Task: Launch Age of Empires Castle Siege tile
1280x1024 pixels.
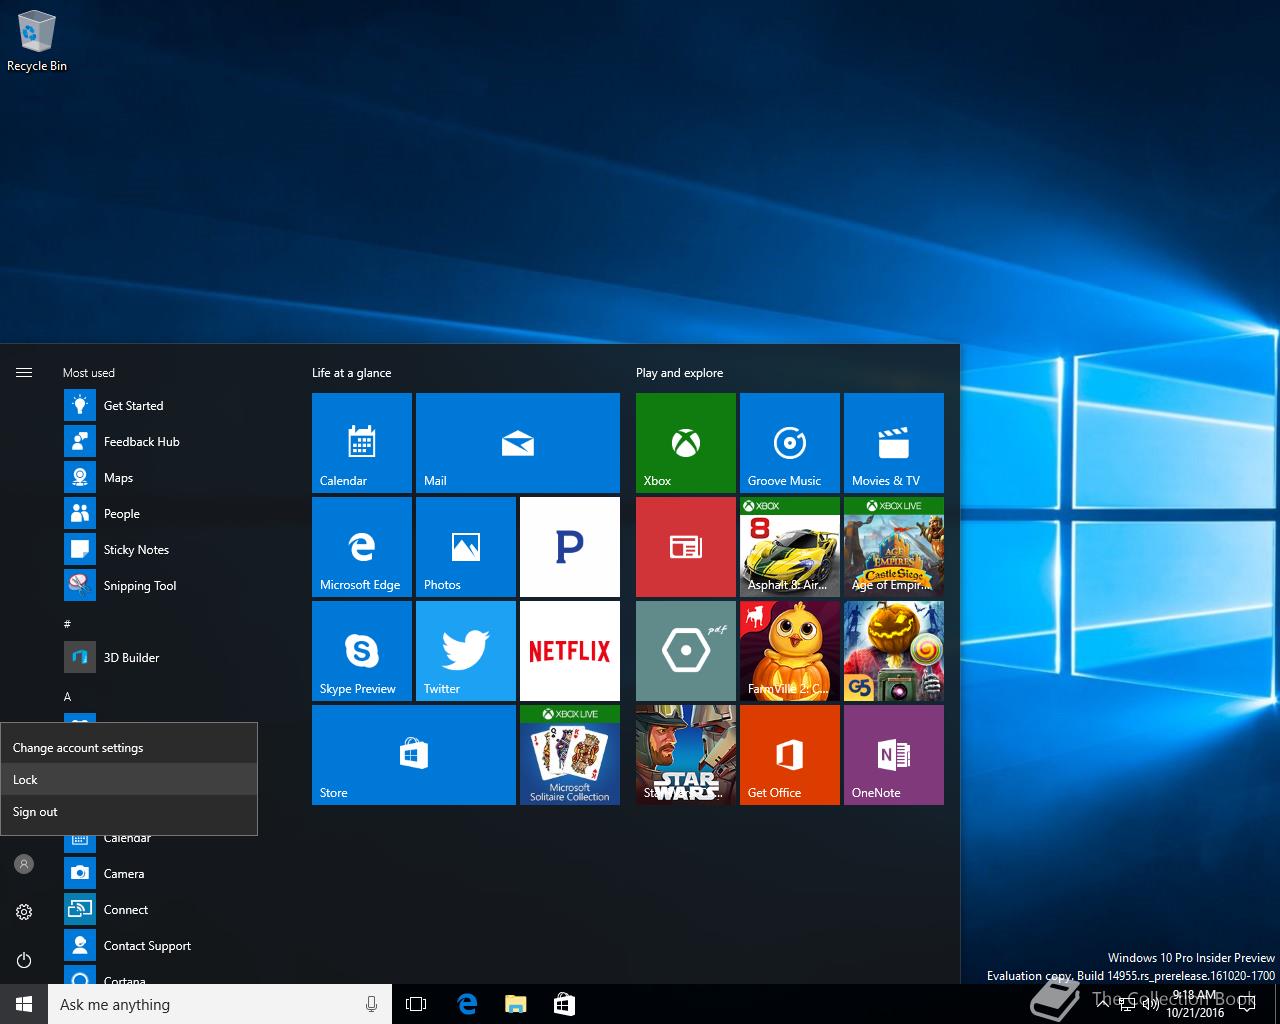Action: (894, 547)
